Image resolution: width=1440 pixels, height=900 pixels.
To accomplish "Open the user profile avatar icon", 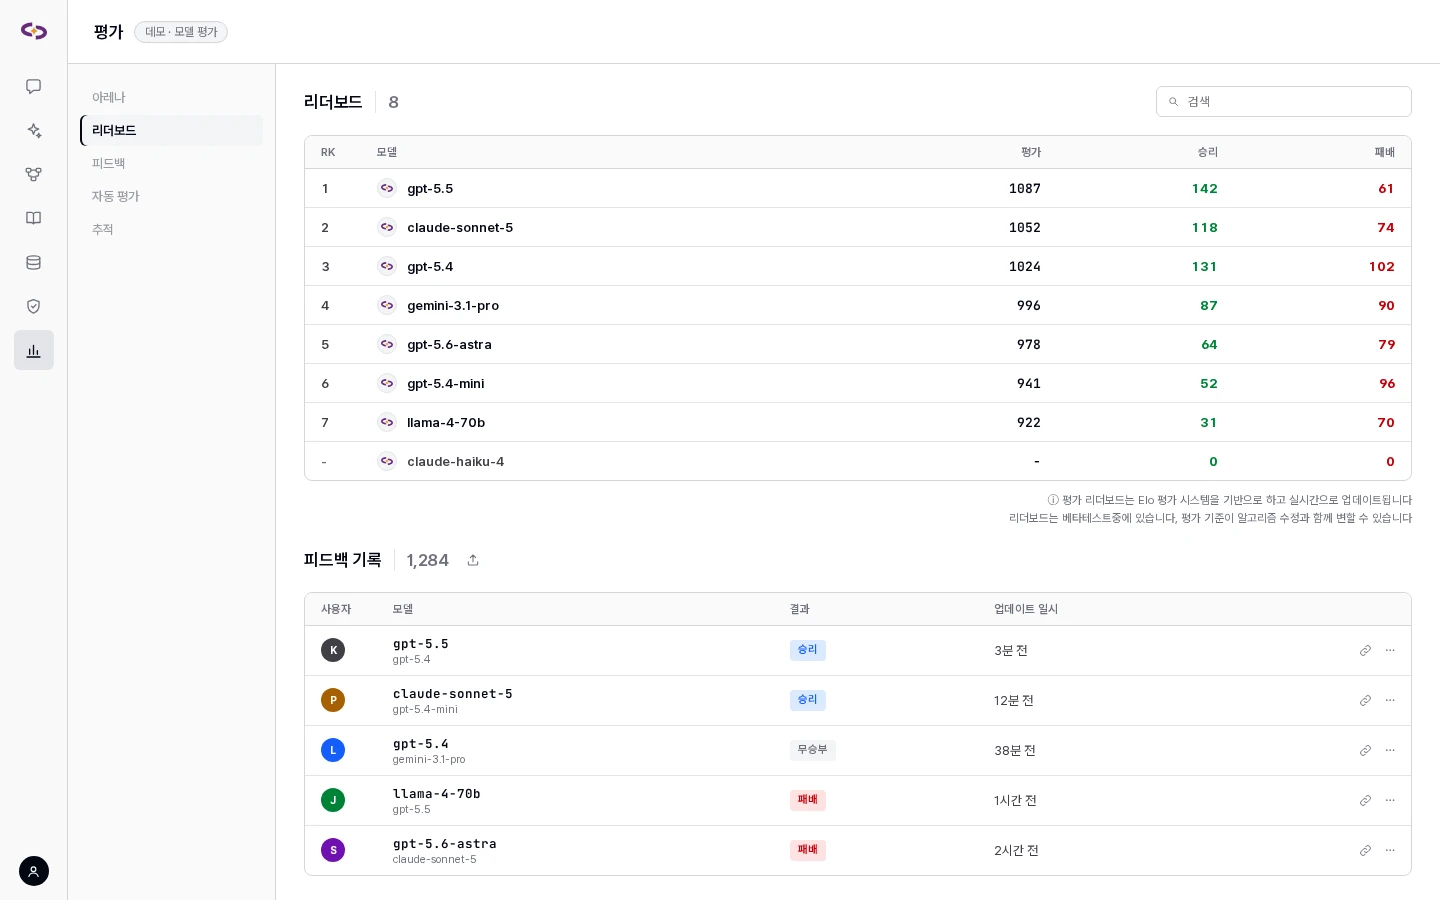I will coord(33,871).
